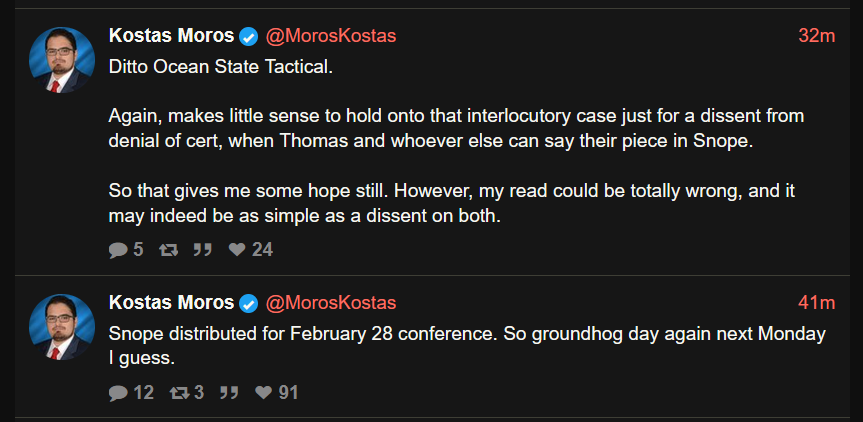The image size is (863, 422).
Task: Click quote icon on Snope conference tweet
Action: [229, 393]
